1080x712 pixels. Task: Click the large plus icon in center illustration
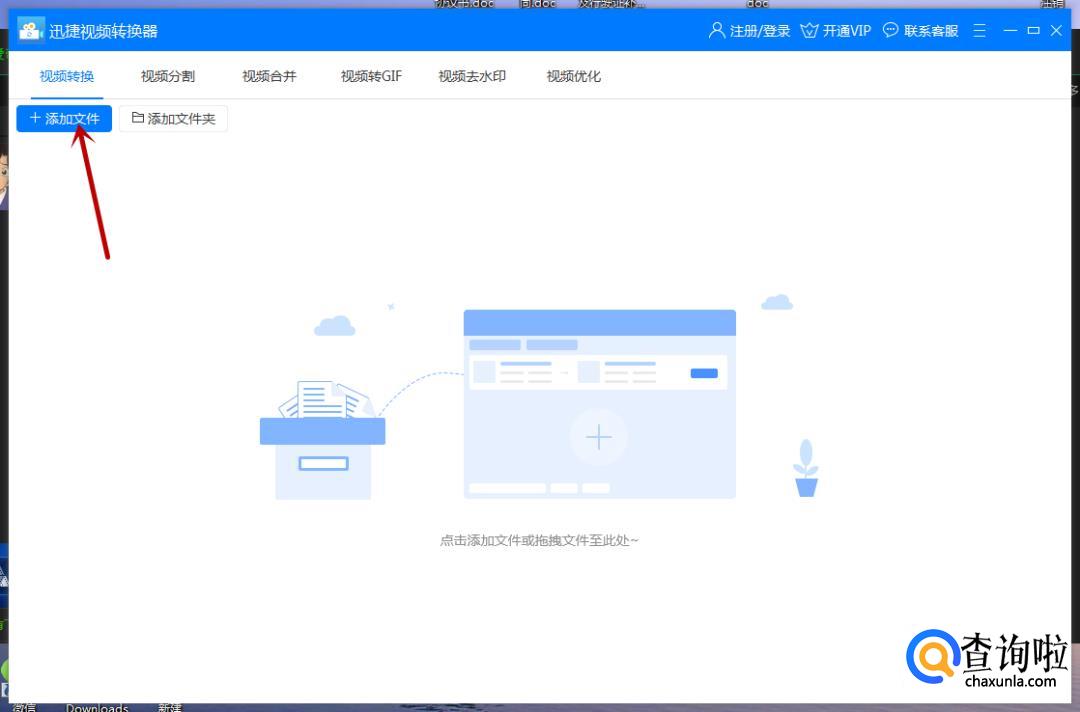(x=598, y=437)
